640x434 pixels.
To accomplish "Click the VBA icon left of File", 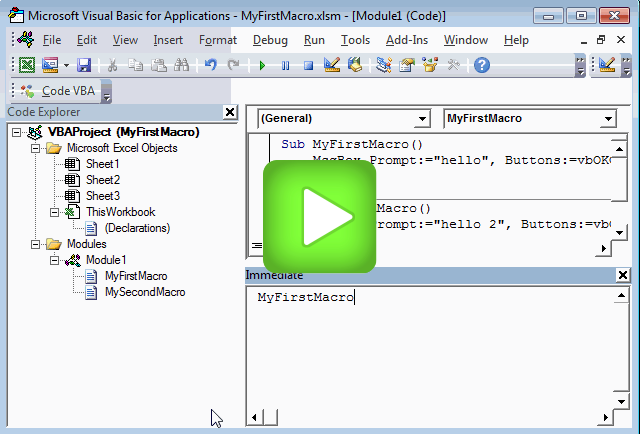I will (26, 40).
